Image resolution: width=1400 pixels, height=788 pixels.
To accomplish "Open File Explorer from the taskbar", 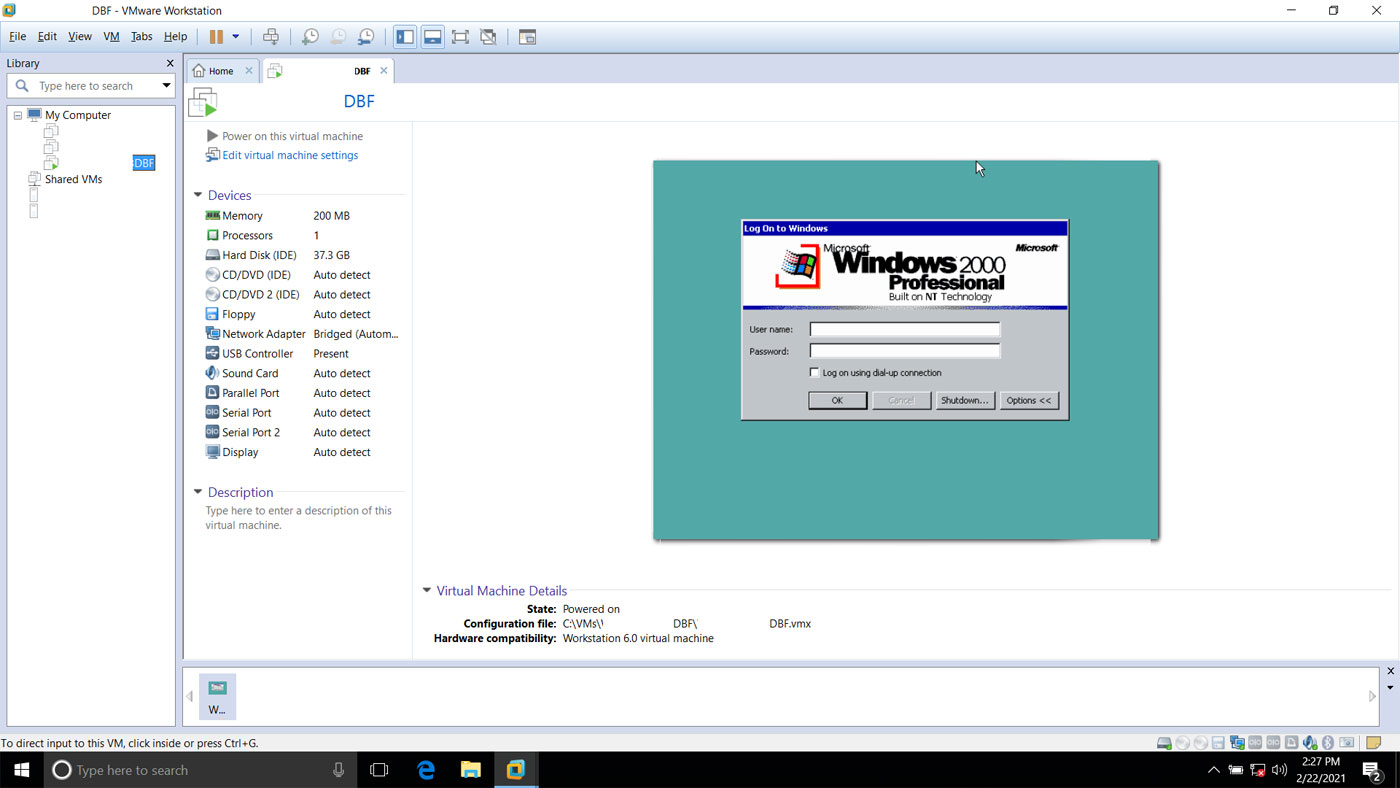I will (x=471, y=770).
